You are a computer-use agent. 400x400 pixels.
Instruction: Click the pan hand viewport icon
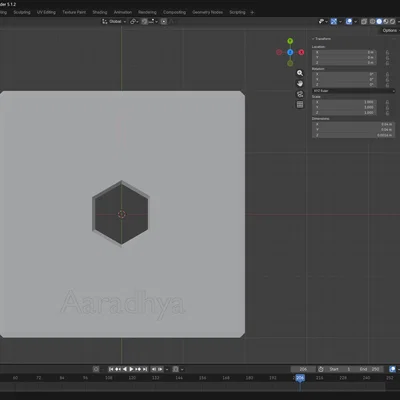pos(300,84)
